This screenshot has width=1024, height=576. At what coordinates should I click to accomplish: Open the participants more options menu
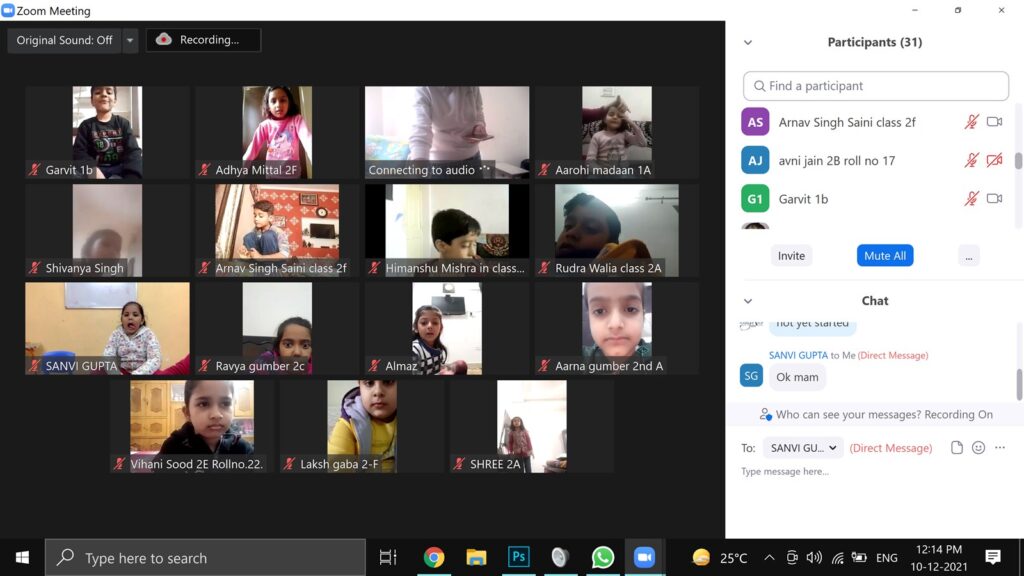pos(967,256)
